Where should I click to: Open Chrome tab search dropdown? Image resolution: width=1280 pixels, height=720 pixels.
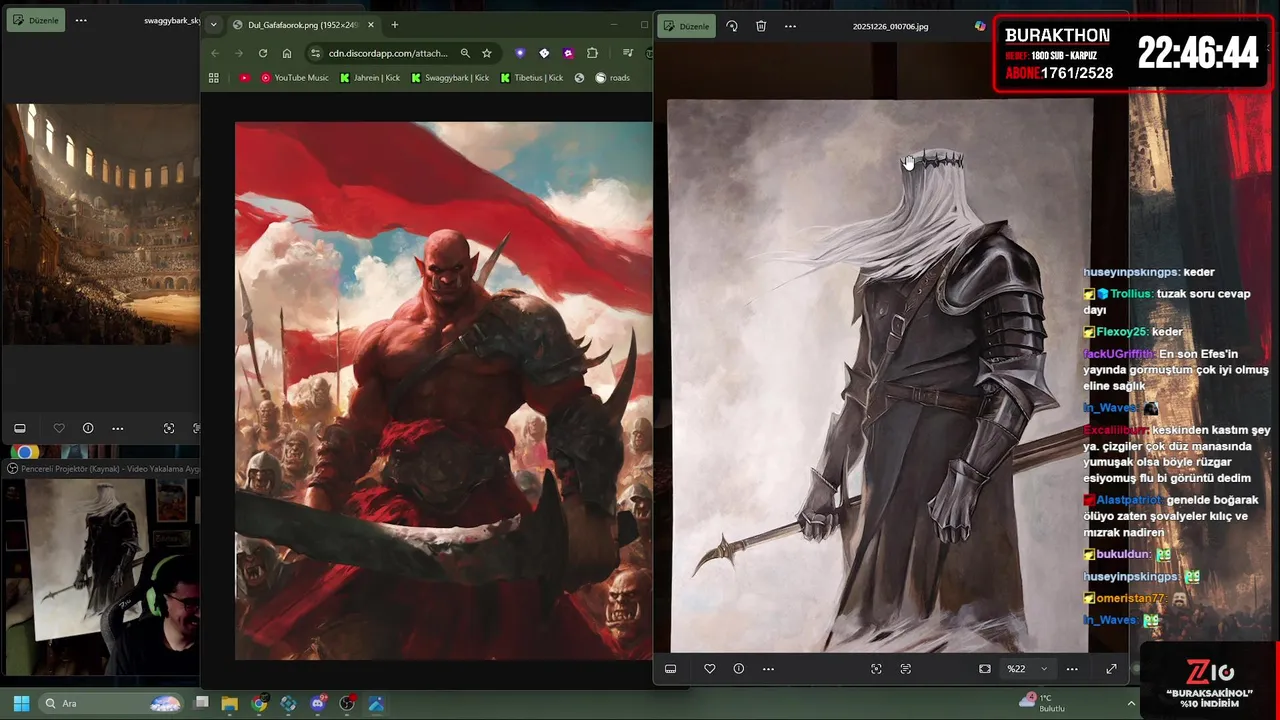pyautogui.click(x=213, y=25)
